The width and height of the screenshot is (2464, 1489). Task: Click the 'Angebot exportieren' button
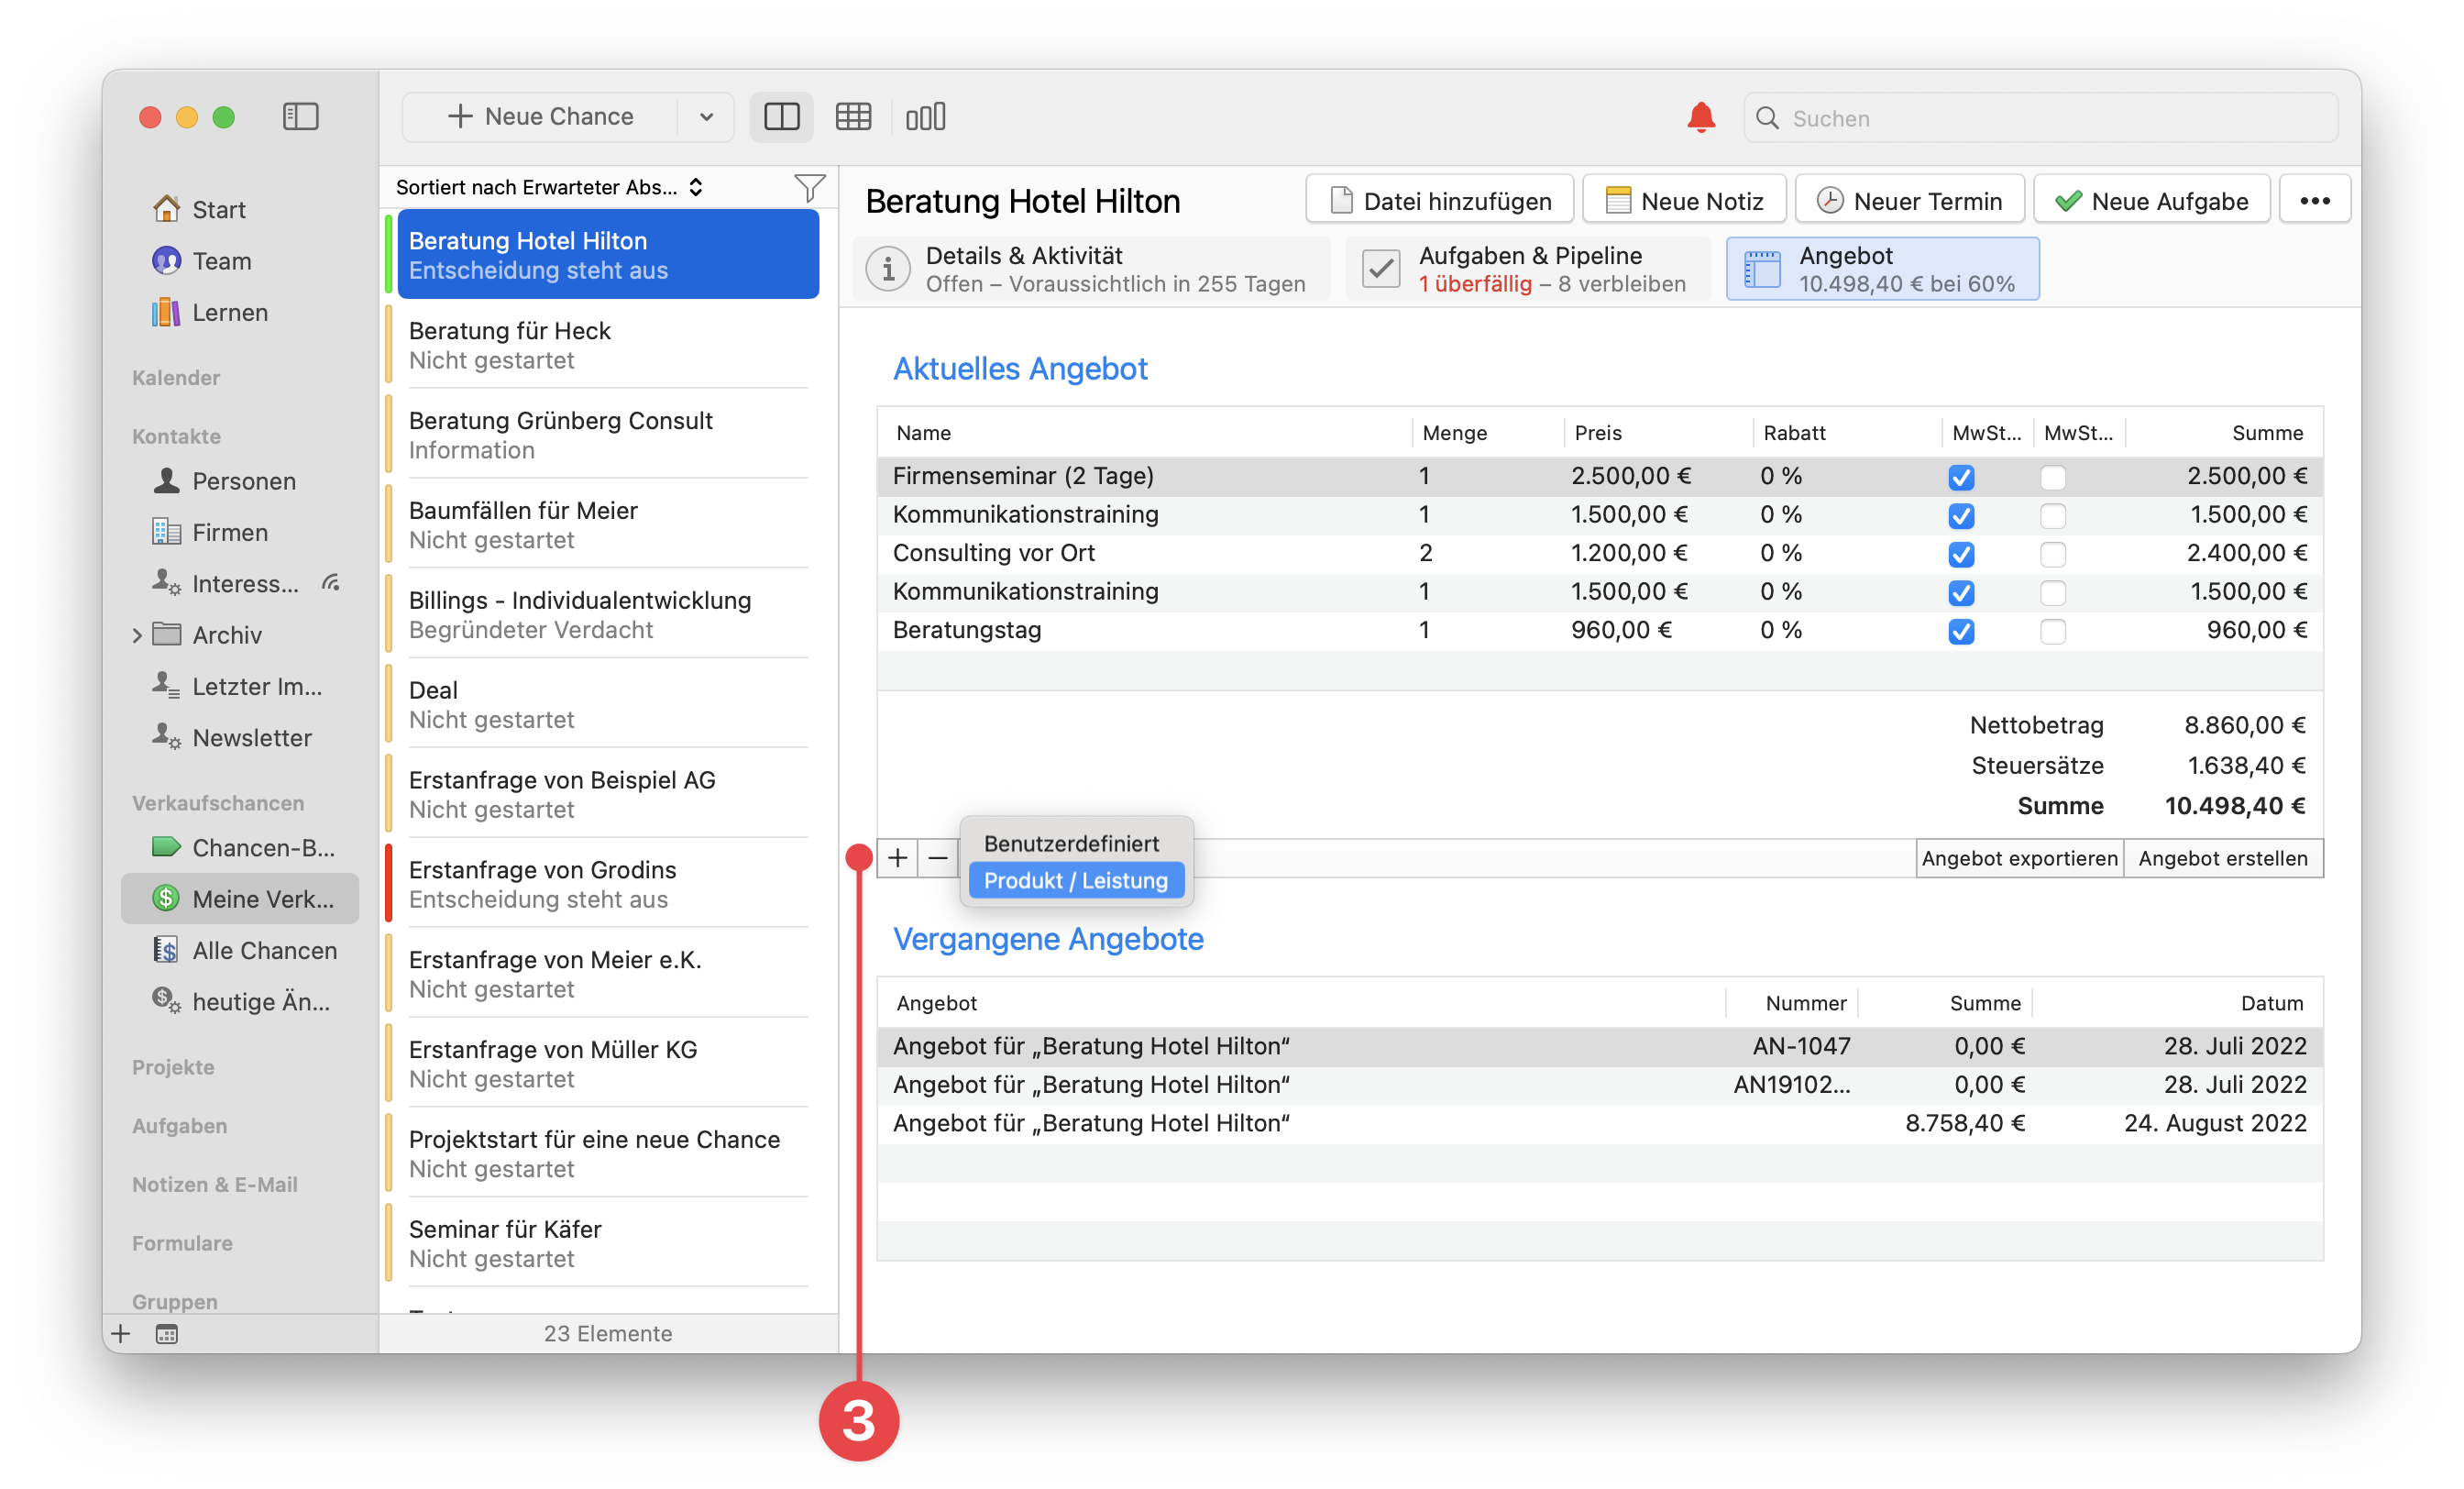pyautogui.click(x=2019, y=858)
